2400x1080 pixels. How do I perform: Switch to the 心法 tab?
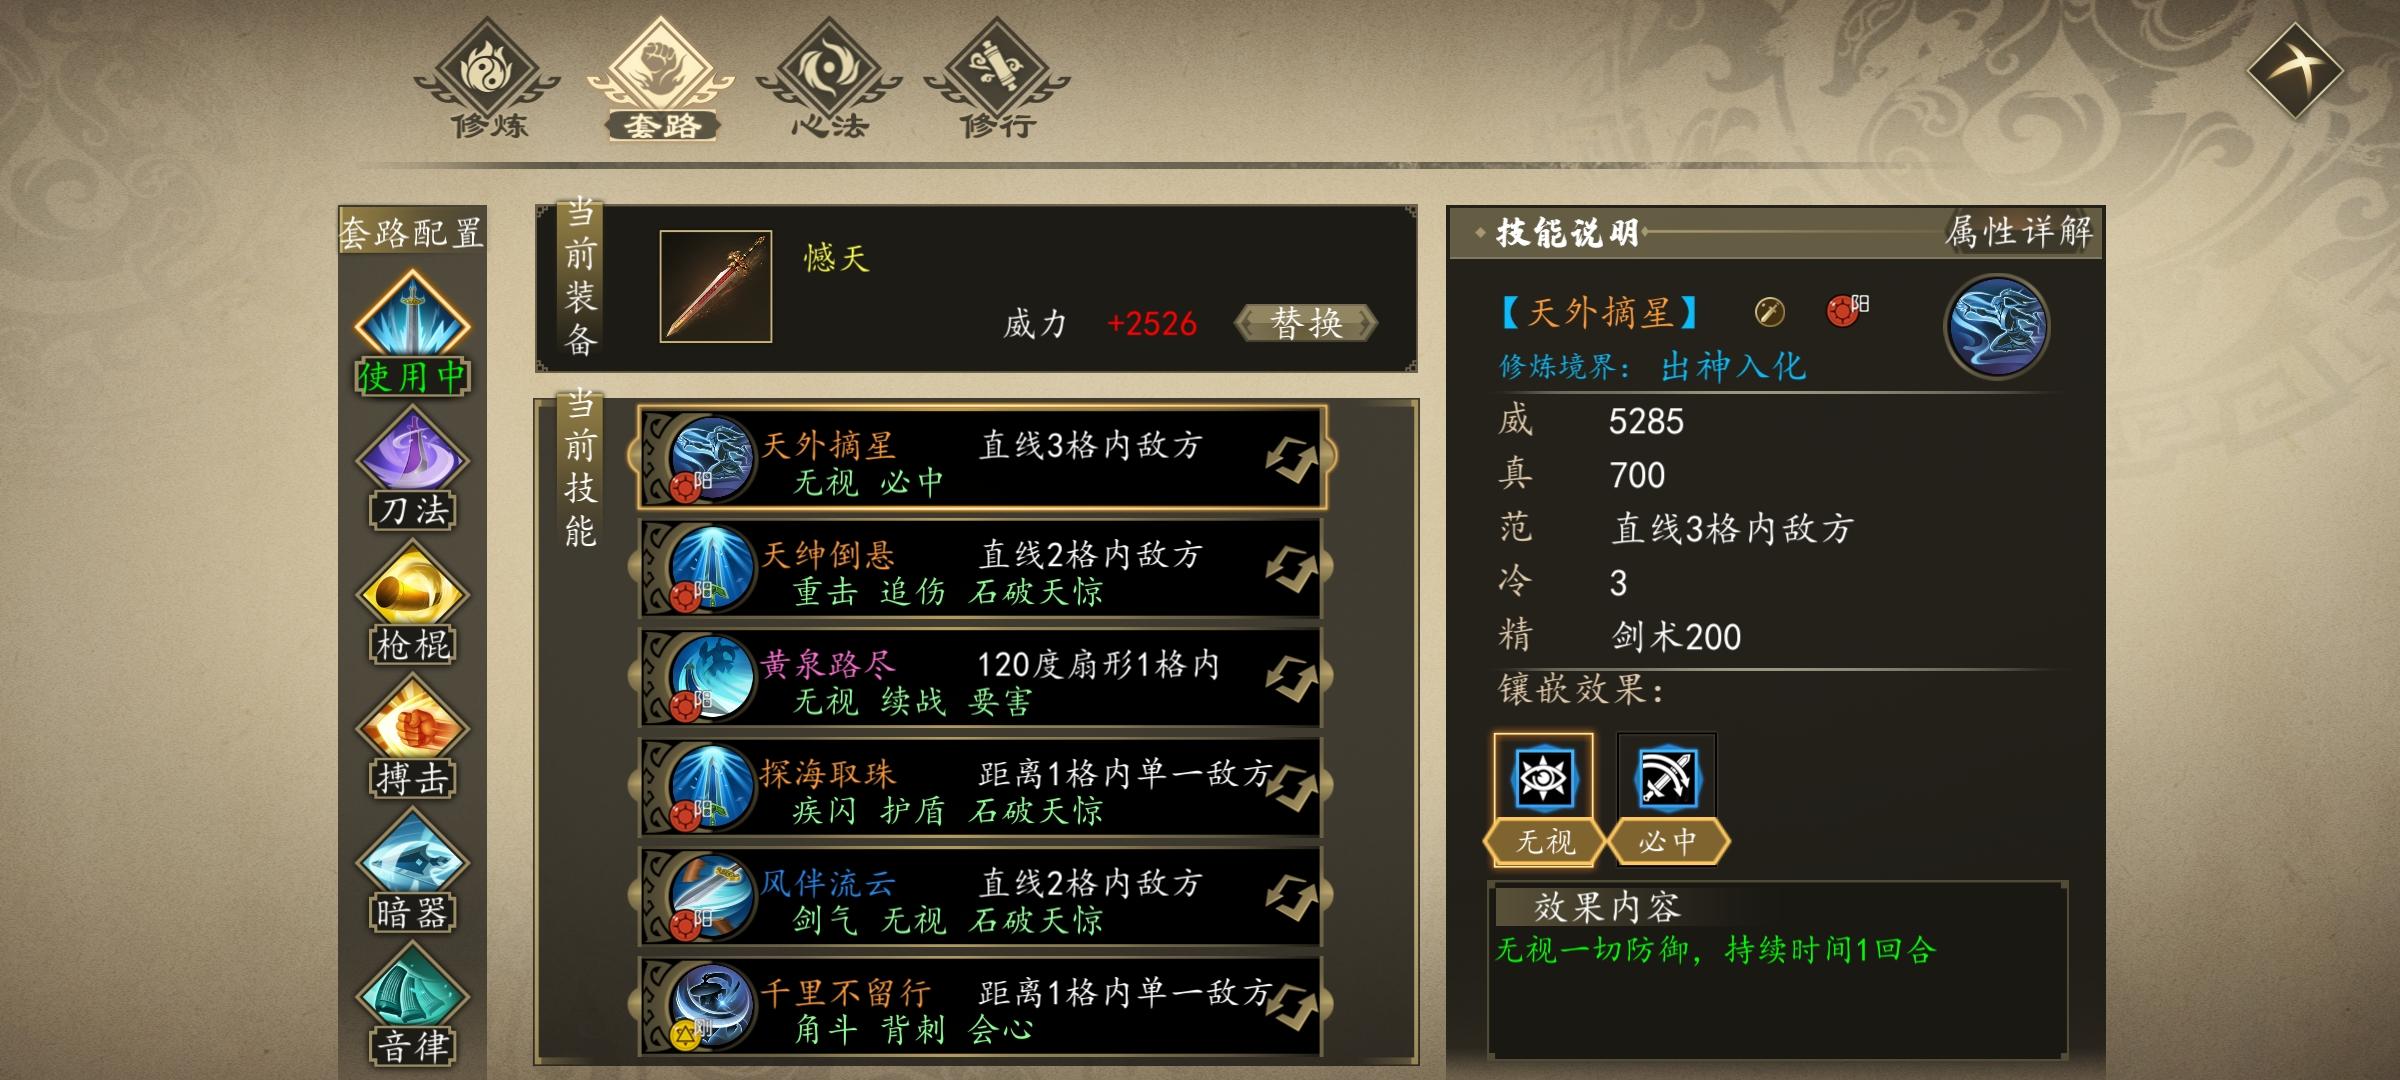pyautogui.click(x=829, y=80)
